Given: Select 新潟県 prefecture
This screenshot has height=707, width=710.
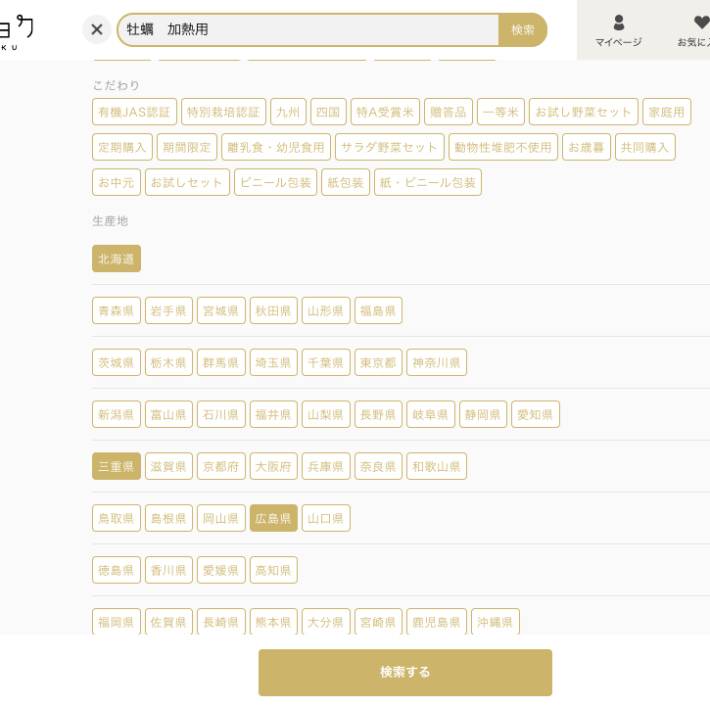Looking at the screenshot, I should point(116,414).
